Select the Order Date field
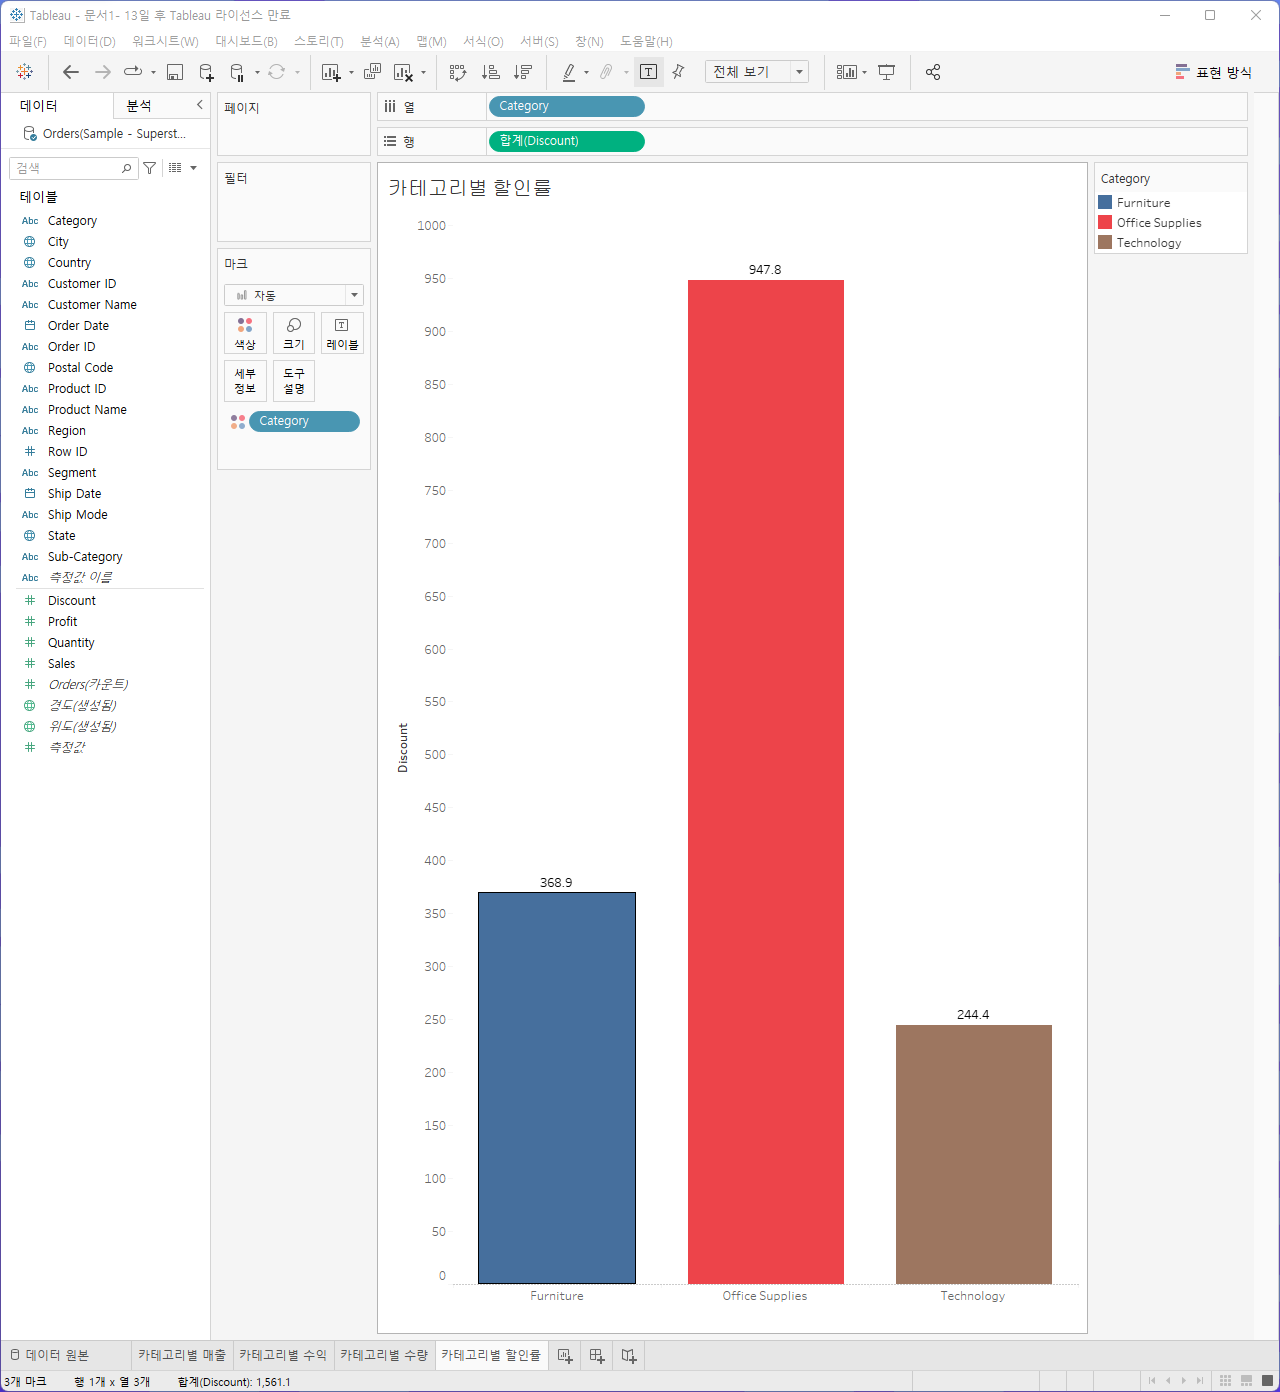This screenshot has height=1392, width=1280. tap(78, 326)
